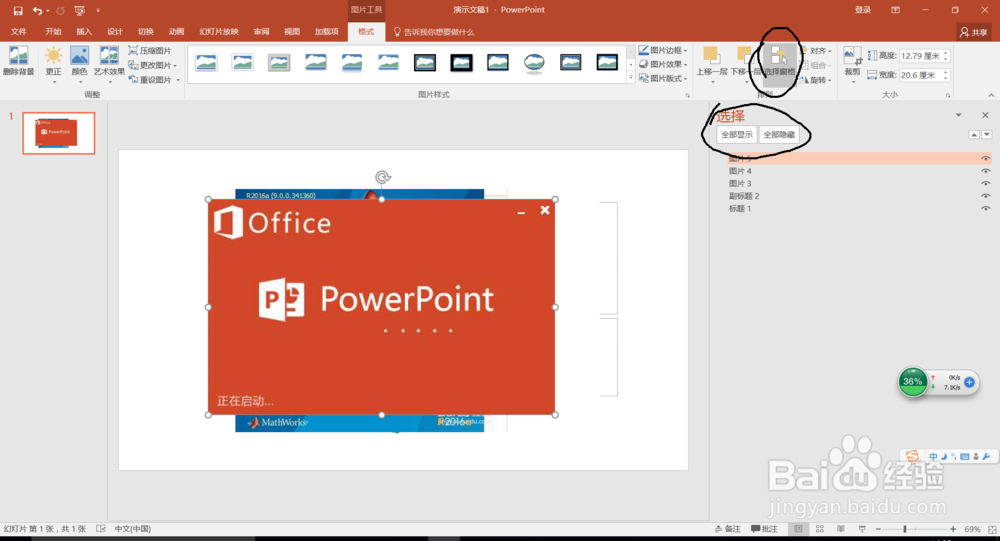This screenshot has width=1000, height=541.
Task: Toggle visibility eye for highlighted top picture row
Action: pyautogui.click(x=985, y=158)
